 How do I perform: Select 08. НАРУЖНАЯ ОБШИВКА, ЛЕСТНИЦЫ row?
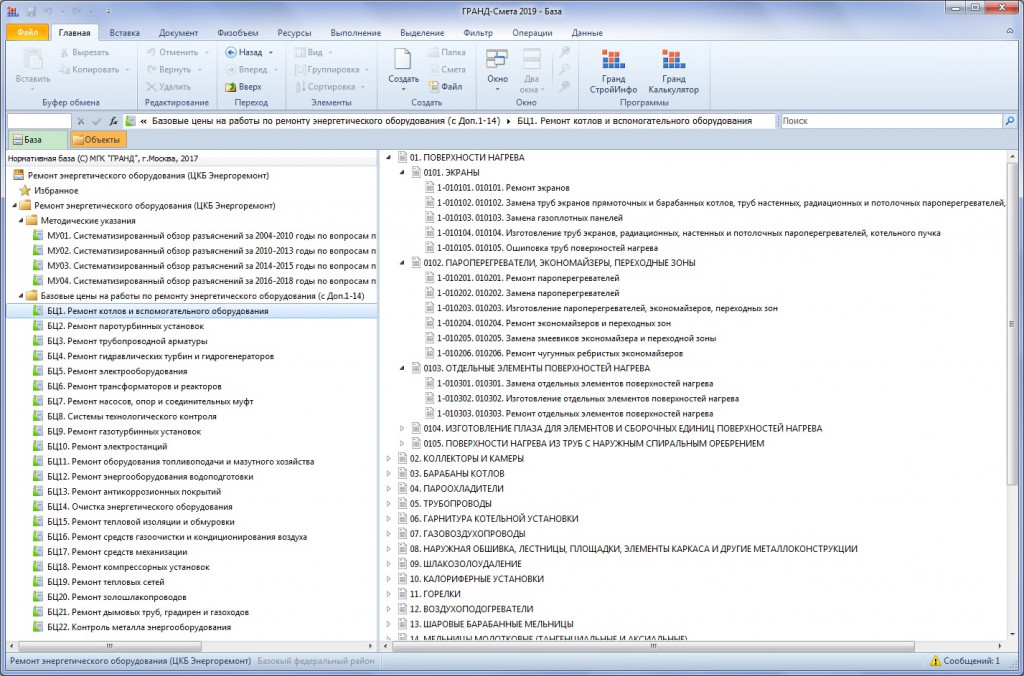point(627,549)
